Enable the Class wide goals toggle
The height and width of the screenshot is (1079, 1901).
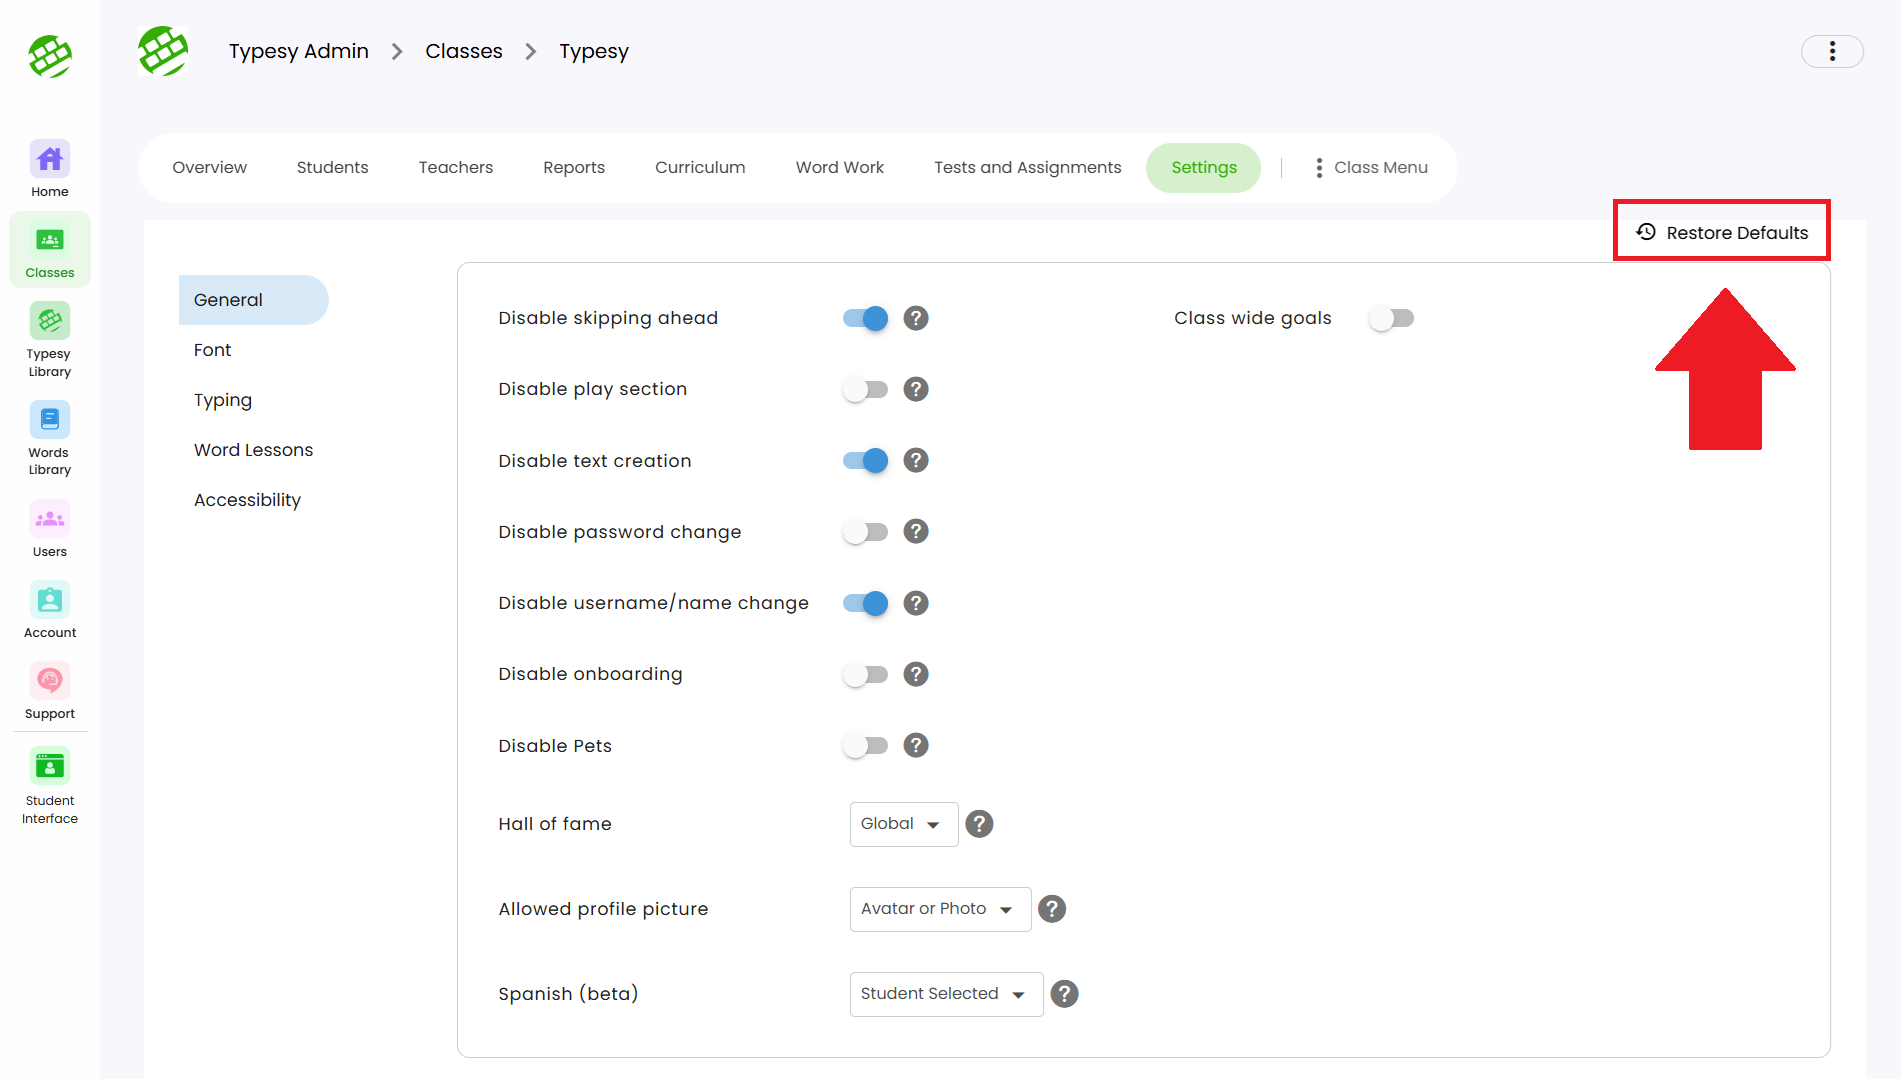click(1391, 319)
